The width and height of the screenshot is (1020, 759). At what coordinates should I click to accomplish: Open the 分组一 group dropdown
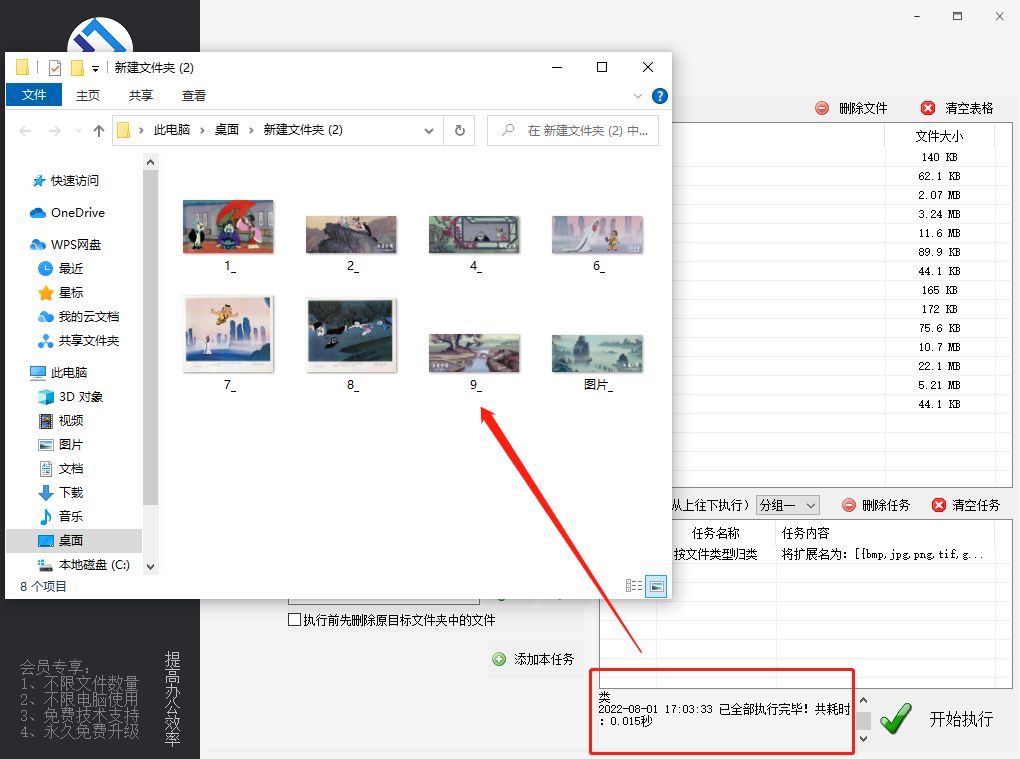pos(787,505)
